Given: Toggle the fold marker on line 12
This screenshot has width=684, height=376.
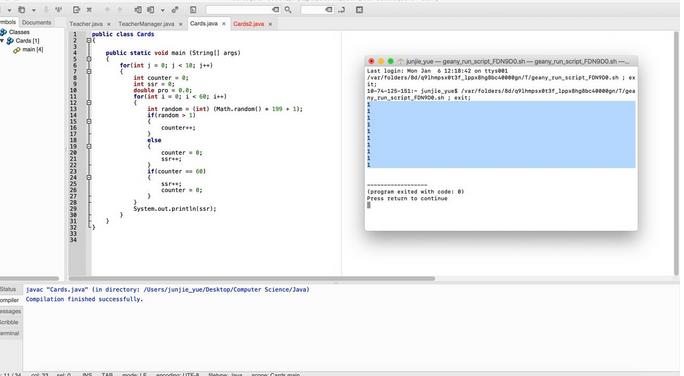Looking at the screenshot, I should tap(89, 103).
